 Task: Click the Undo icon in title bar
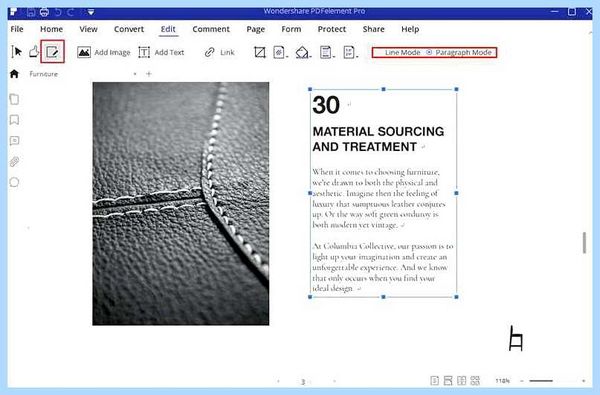click(x=58, y=12)
